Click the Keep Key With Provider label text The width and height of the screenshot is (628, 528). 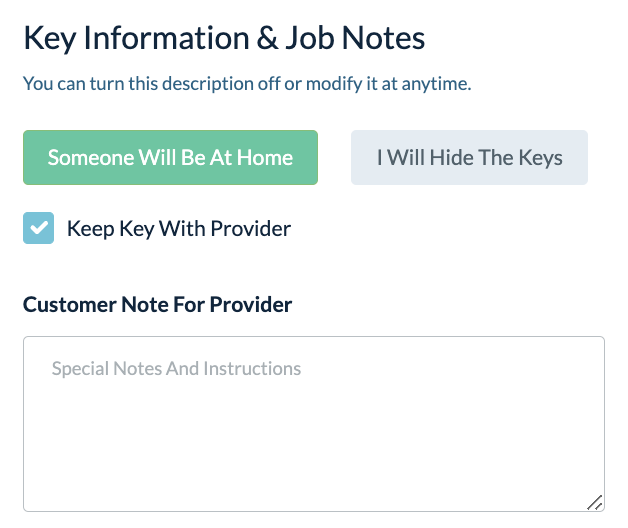coord(178,228)
